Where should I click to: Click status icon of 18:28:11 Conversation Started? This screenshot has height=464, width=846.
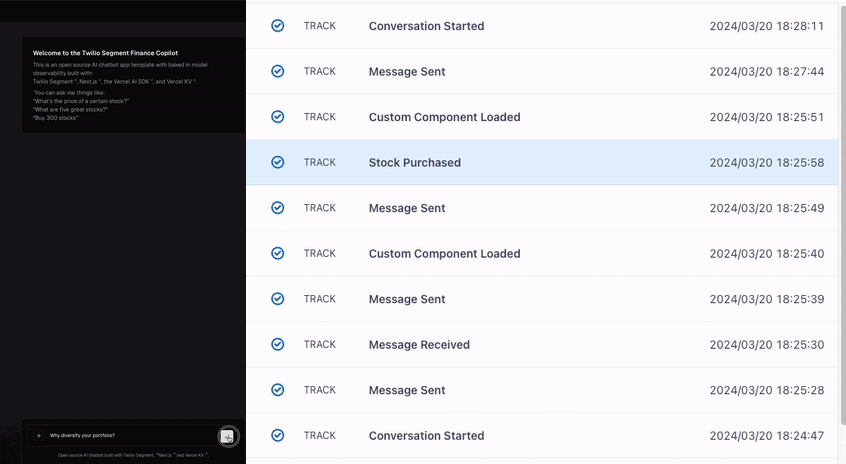point(278,26)
